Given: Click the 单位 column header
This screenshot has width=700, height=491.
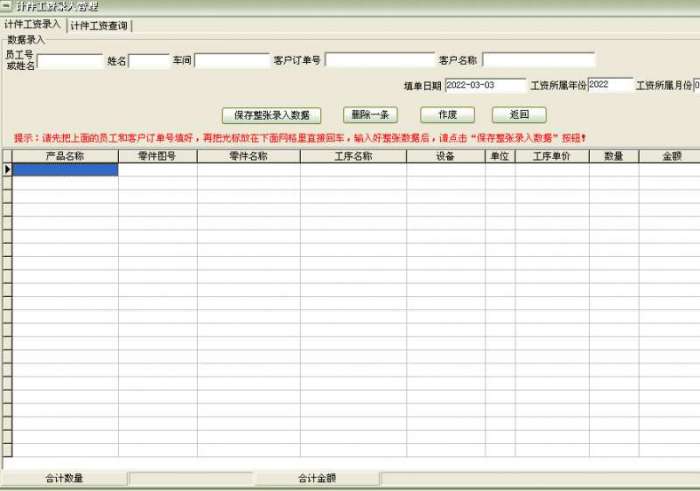Looking at the screenshot, I should pos(500,156).
